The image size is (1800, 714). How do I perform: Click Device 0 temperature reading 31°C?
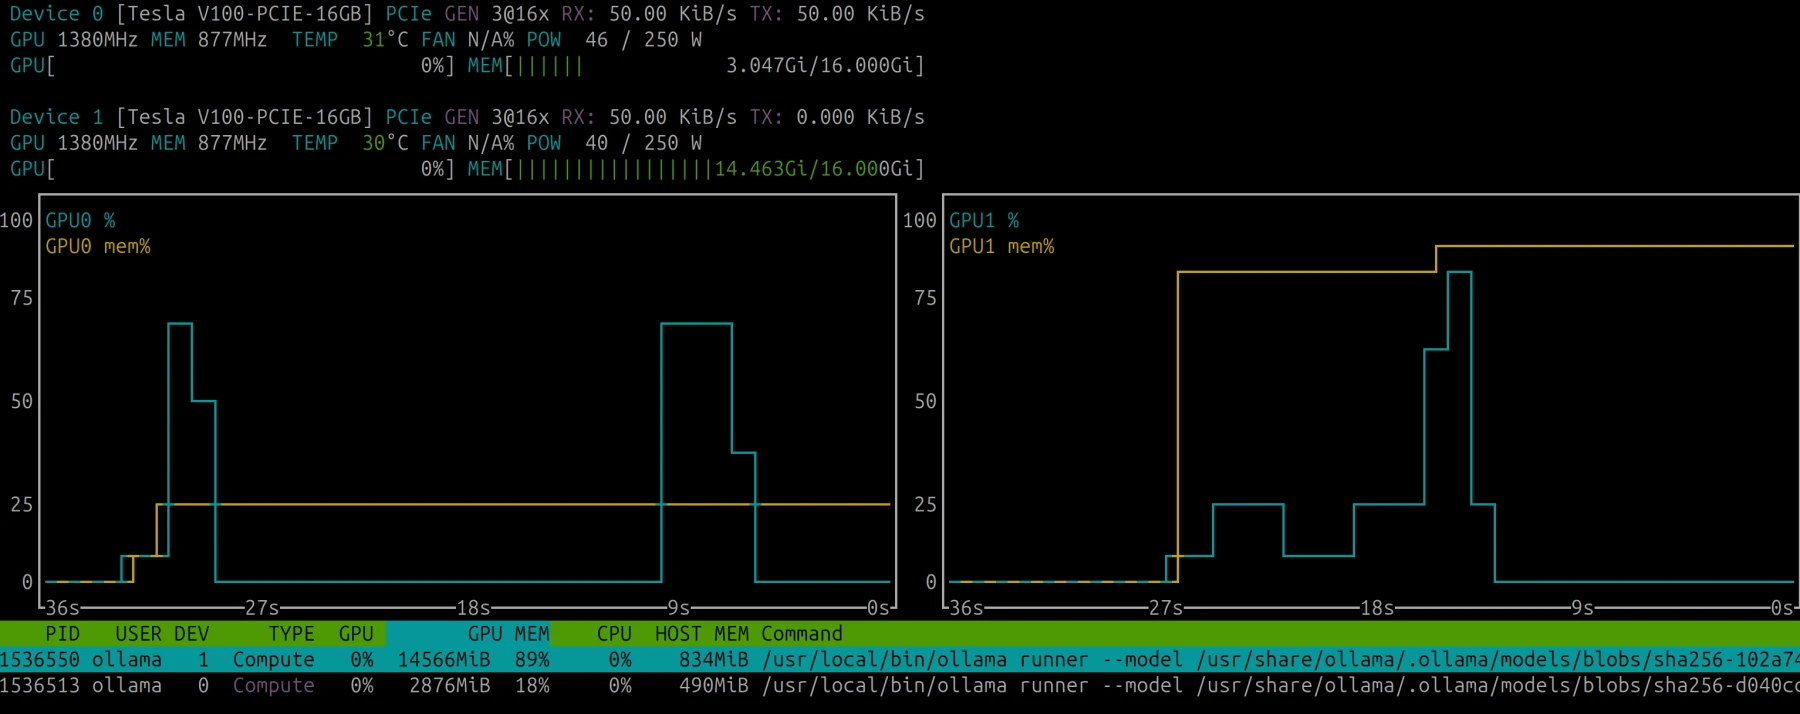point(385,40)
